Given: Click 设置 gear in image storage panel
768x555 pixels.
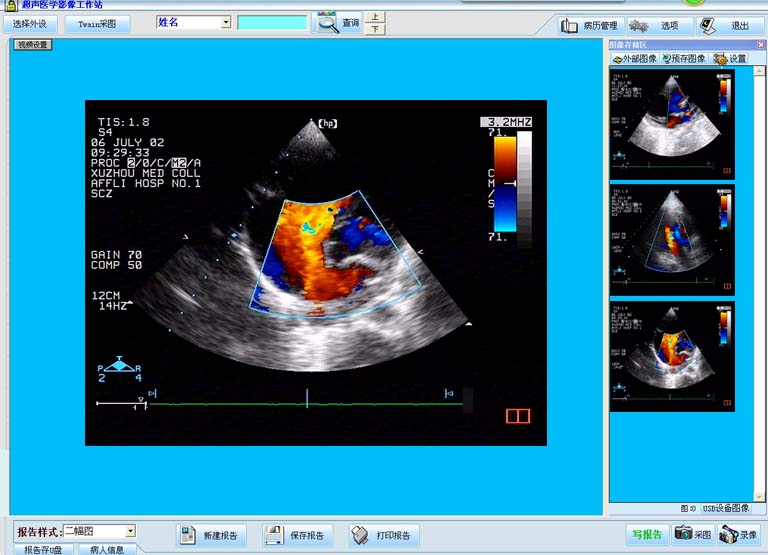Looking at the screenshot, I should point(730,59).
